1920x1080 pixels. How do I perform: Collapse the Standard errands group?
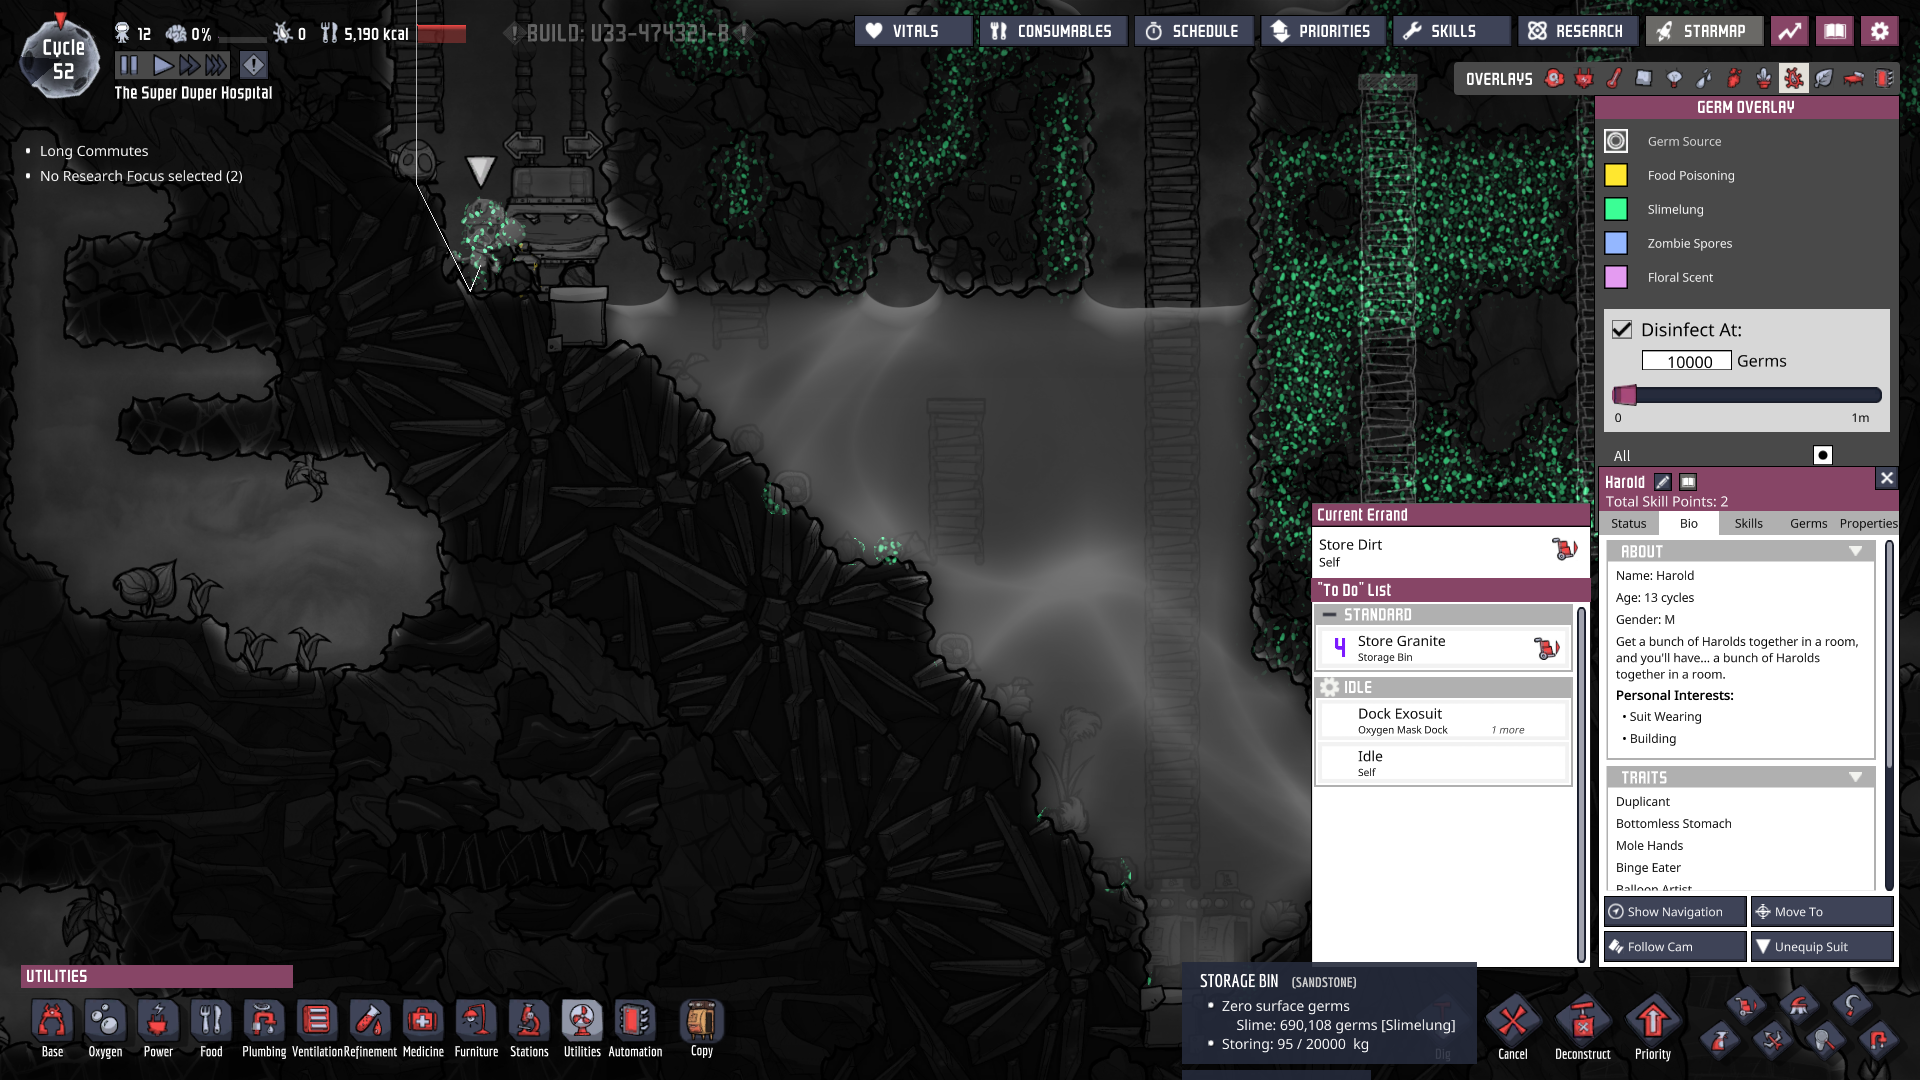click(1329, 615)
